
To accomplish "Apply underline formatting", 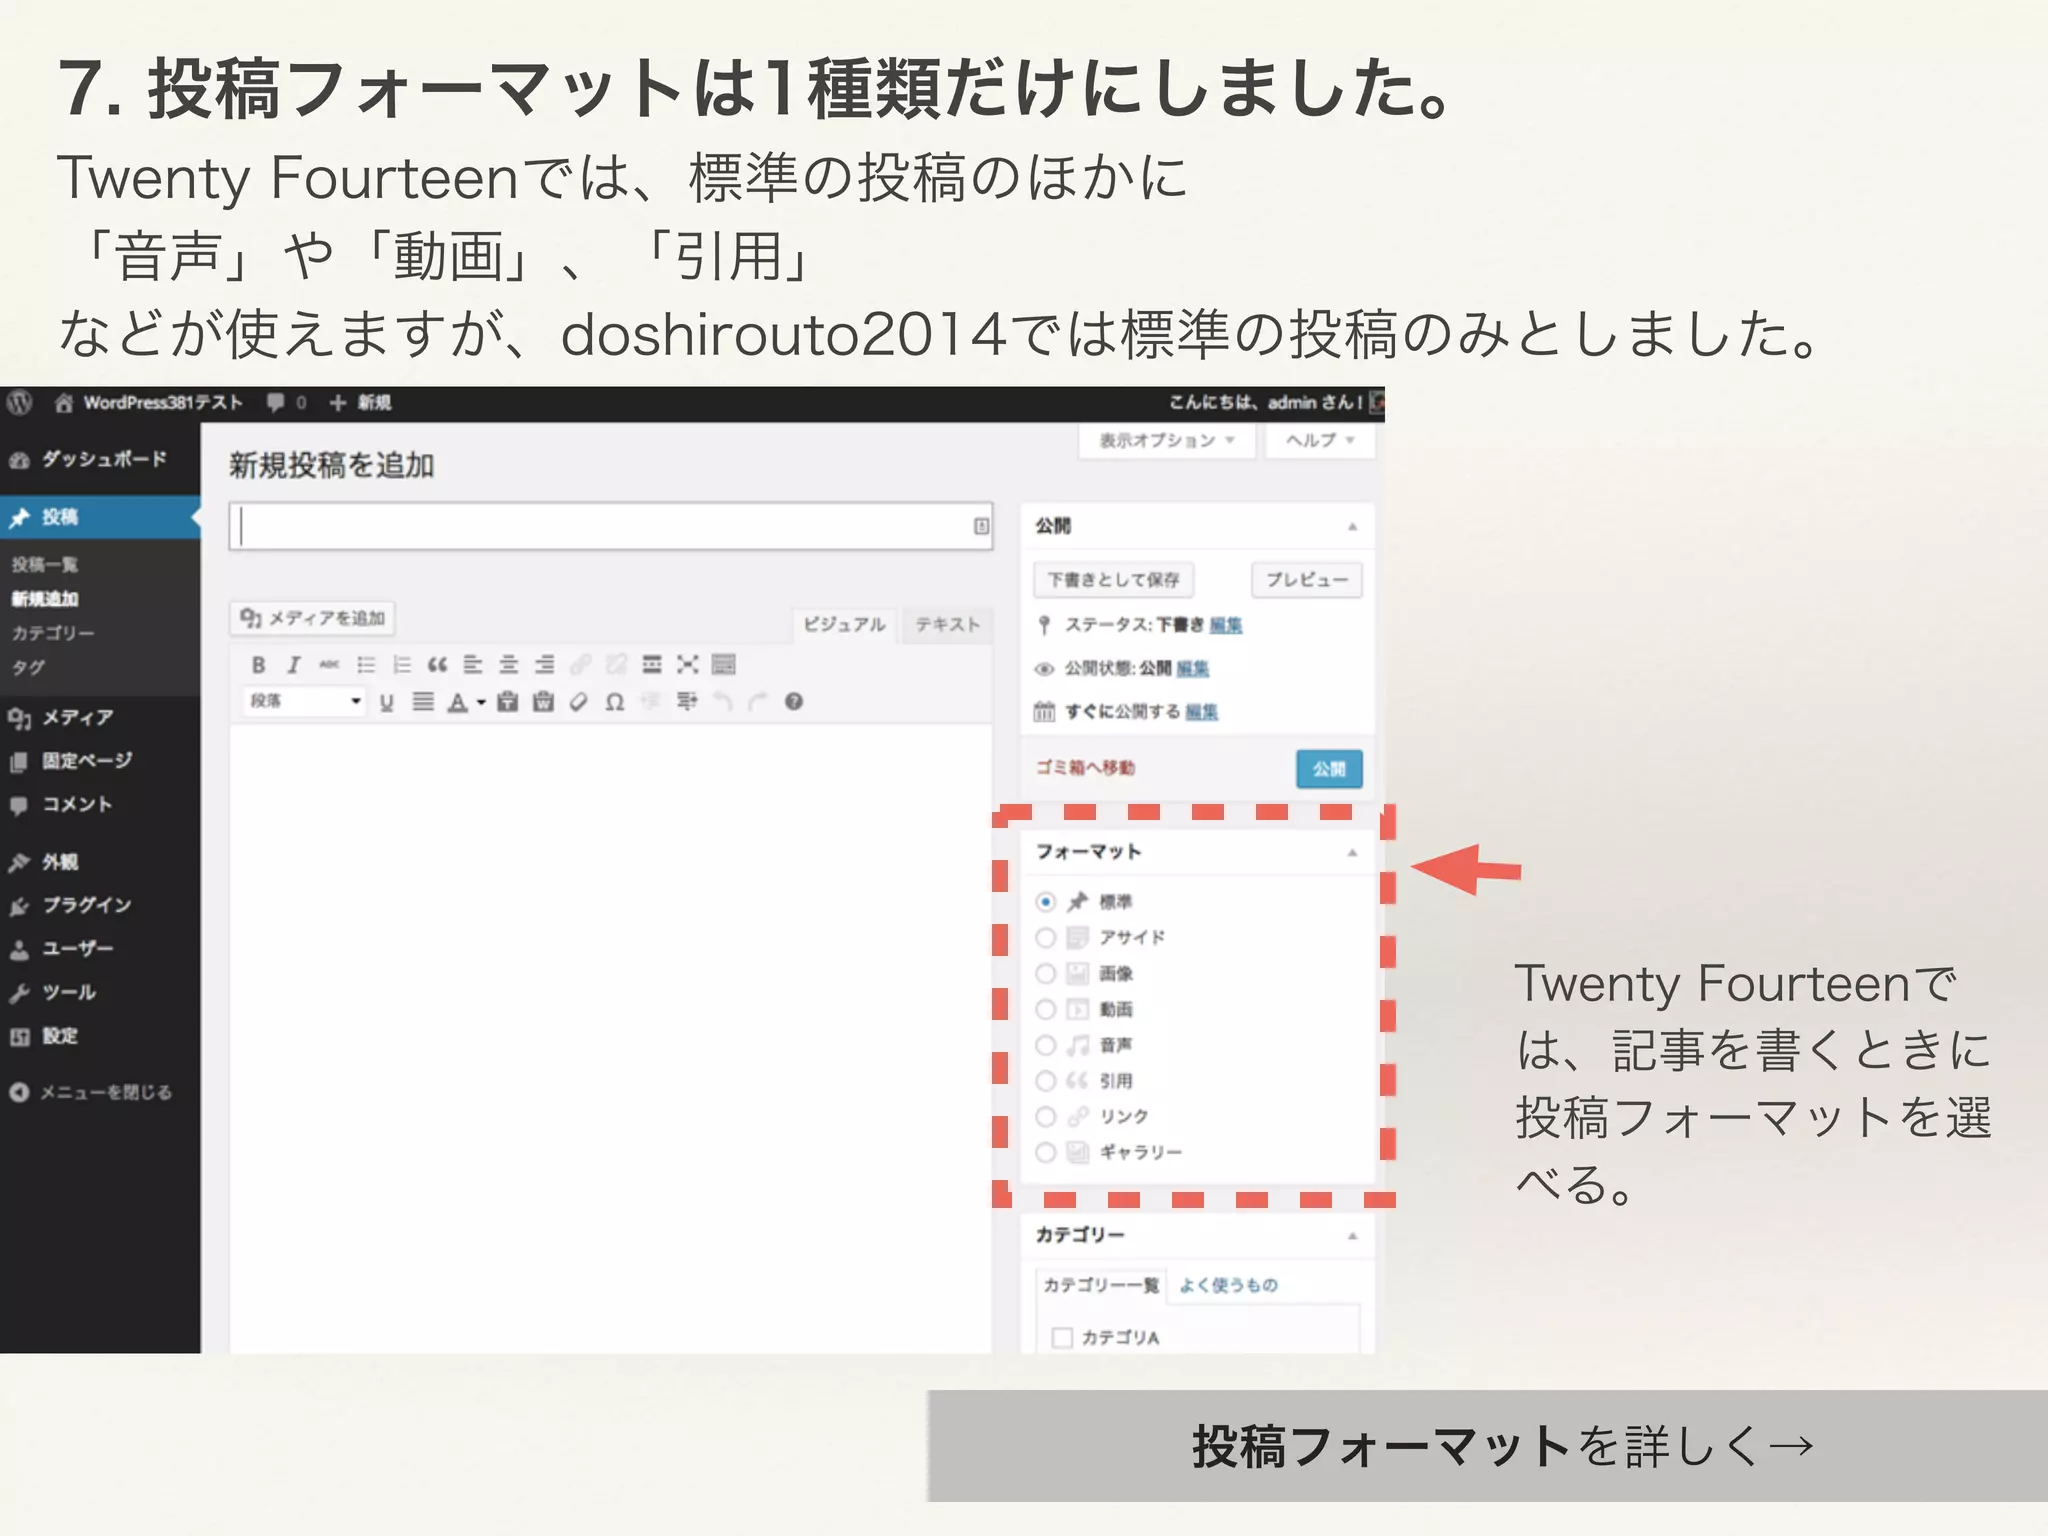I will point(387,702).
